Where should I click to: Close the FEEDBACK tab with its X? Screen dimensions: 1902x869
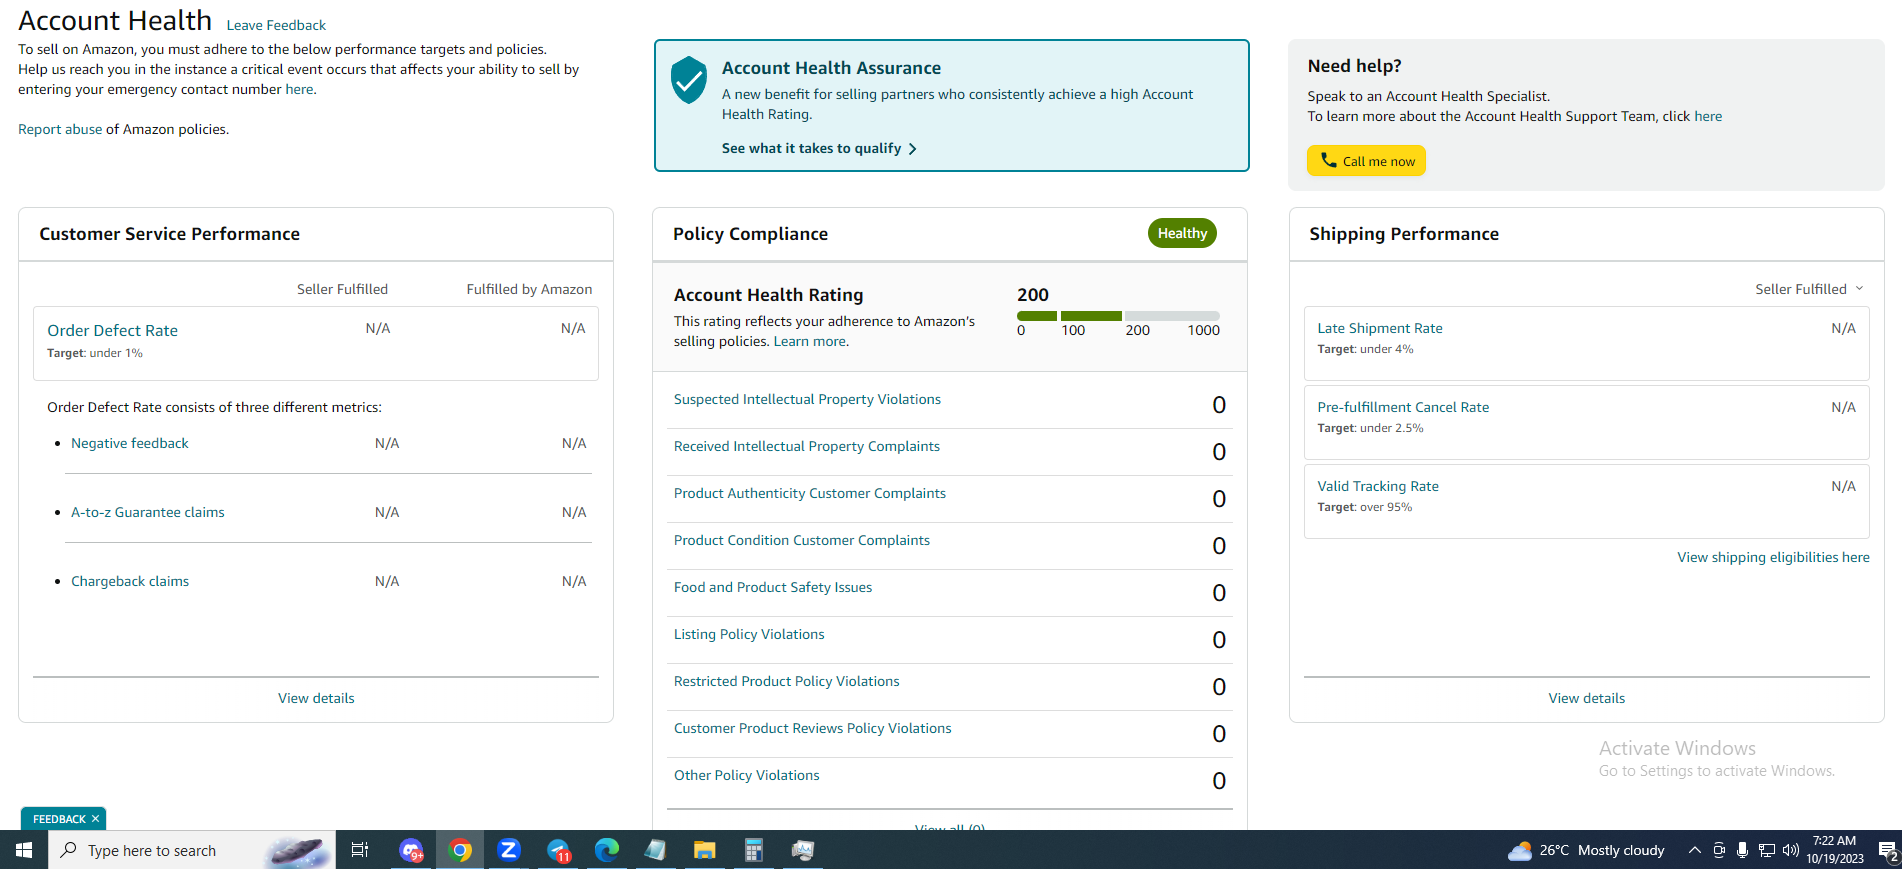click(x=95, y=819)
